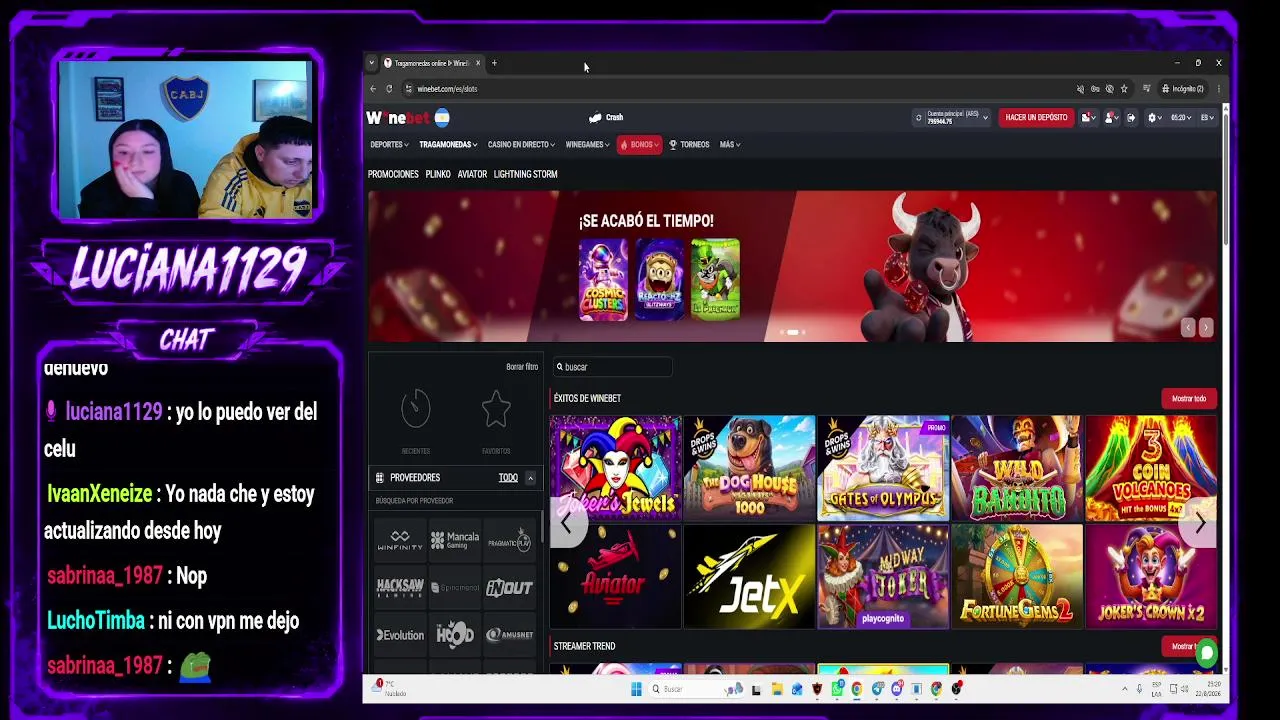Select the Winfinity provider logo
The image size is (1280, 720).
[x=400, y=541]
